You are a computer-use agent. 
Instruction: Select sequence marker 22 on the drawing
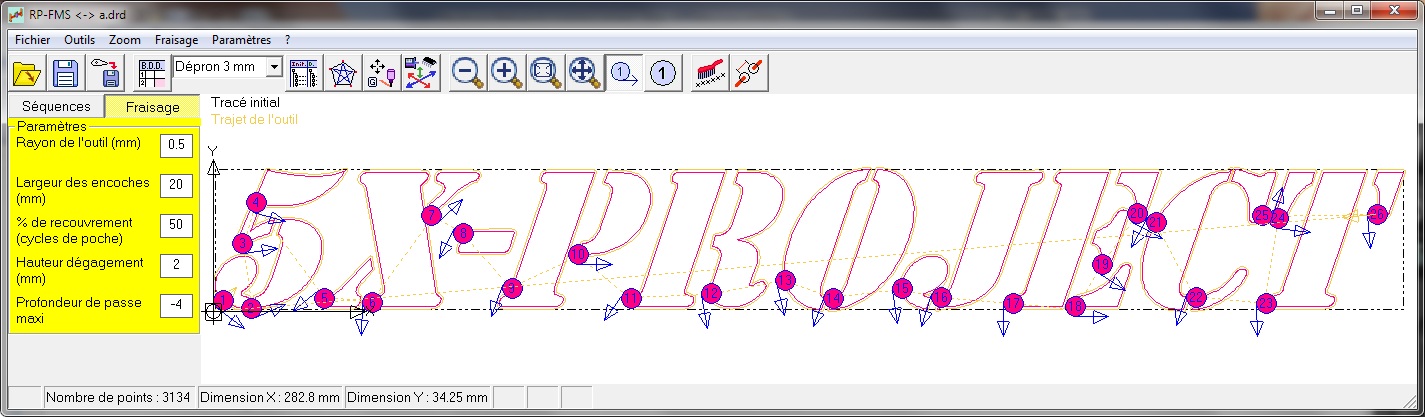point(1196,297)
